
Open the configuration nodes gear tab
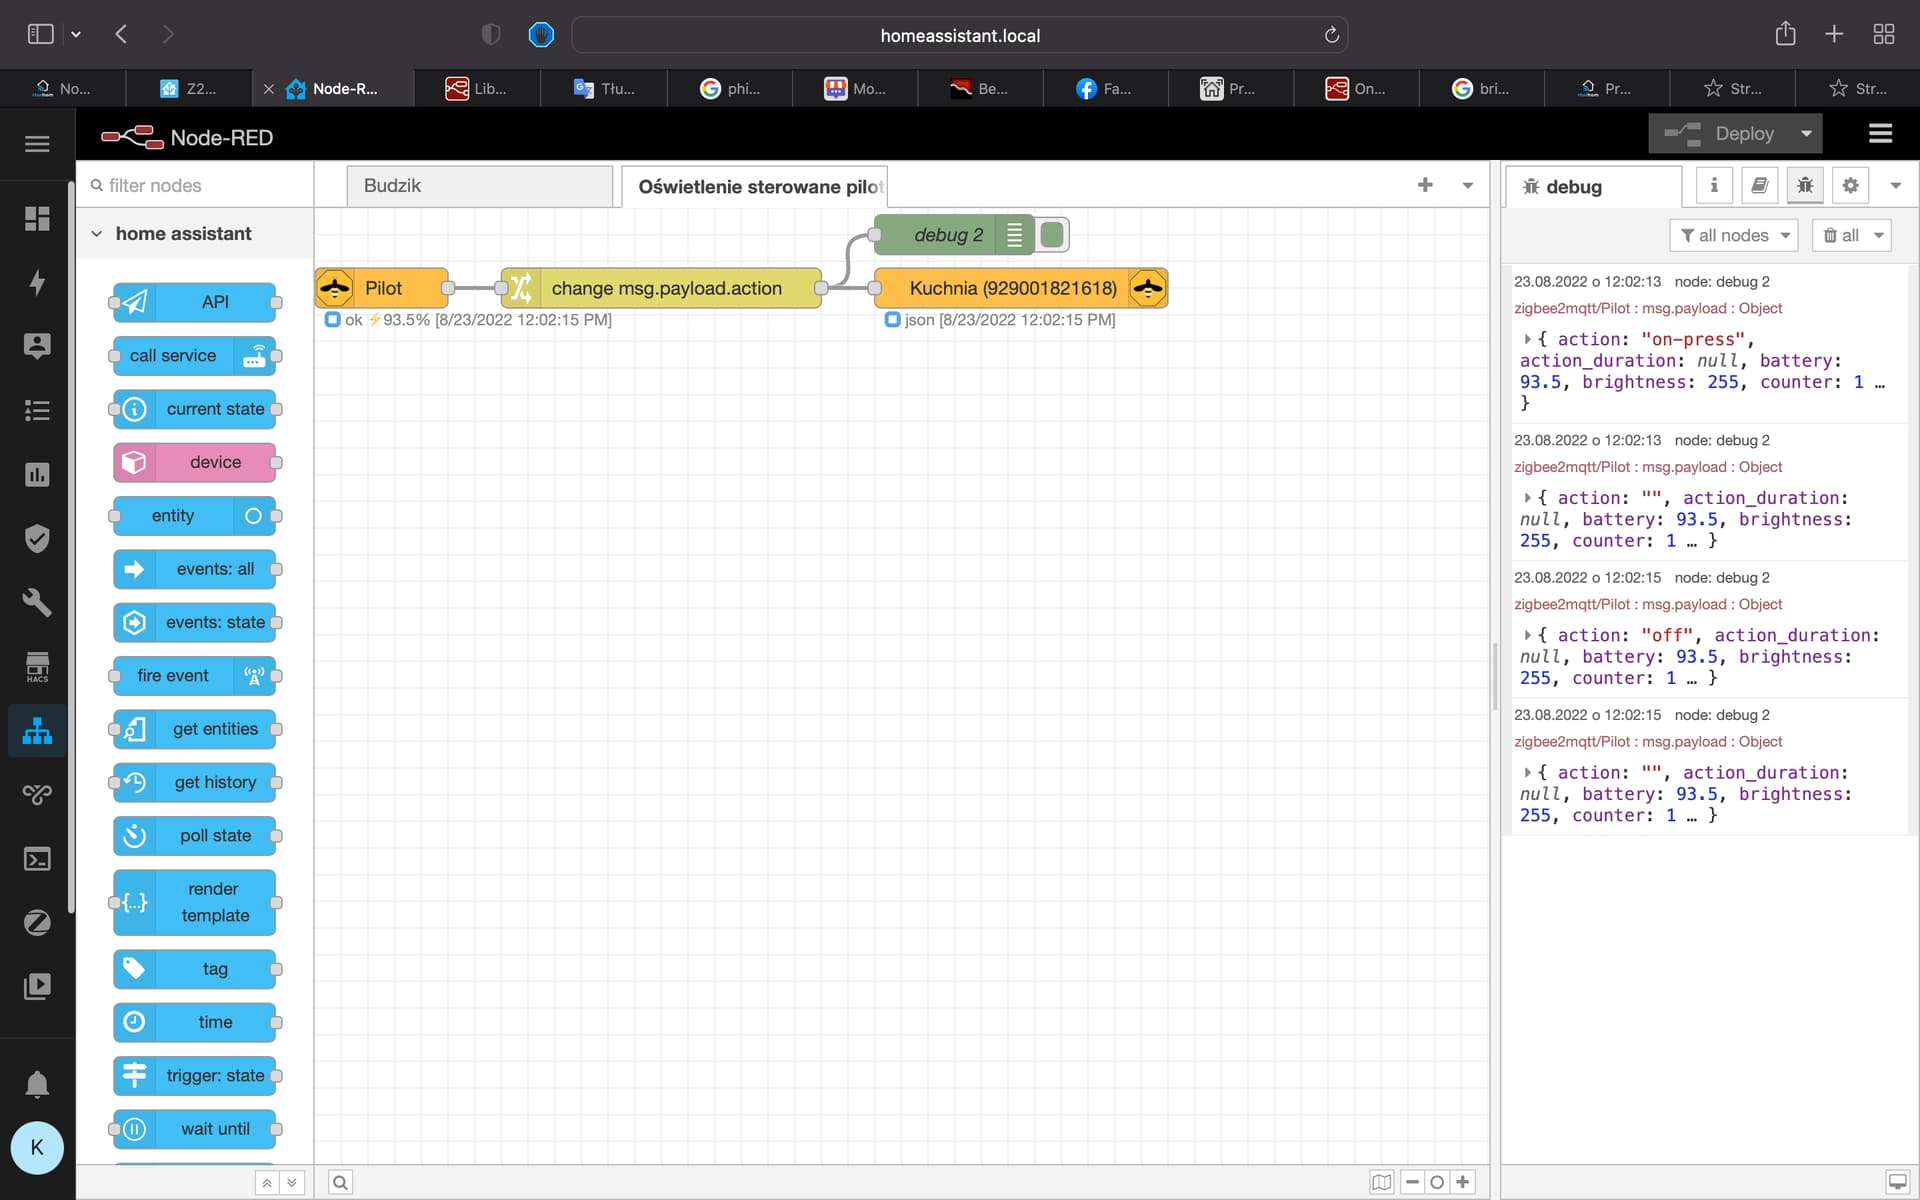coord(1850,185)
